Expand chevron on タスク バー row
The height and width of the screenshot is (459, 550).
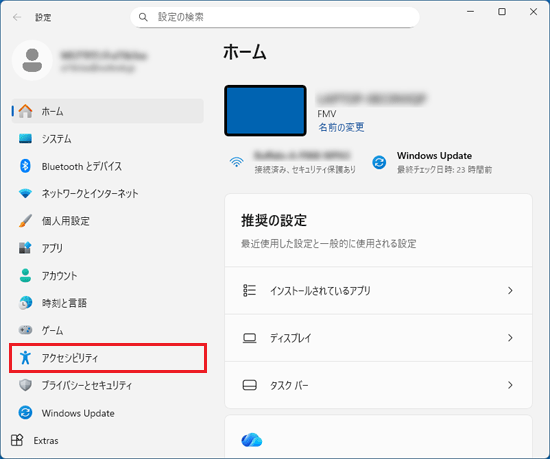pyautogui.click(x=510, y=385)
